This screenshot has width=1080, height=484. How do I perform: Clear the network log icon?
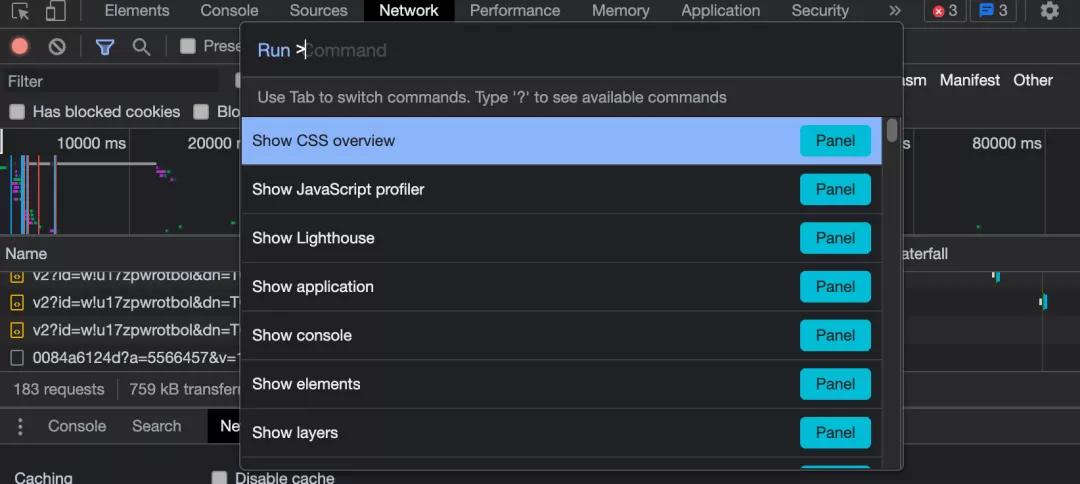(x=57, y=46)
